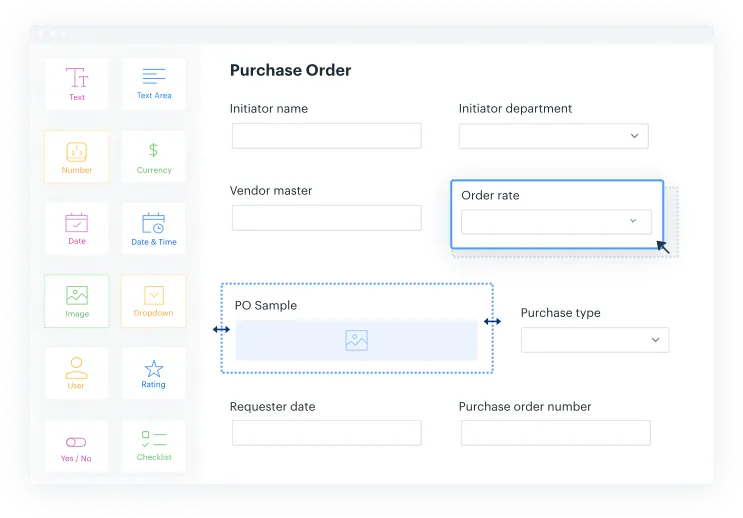This screenshot has height=518, width=743.
Task: Choose the Currency field widget
Action: point(154,157)
